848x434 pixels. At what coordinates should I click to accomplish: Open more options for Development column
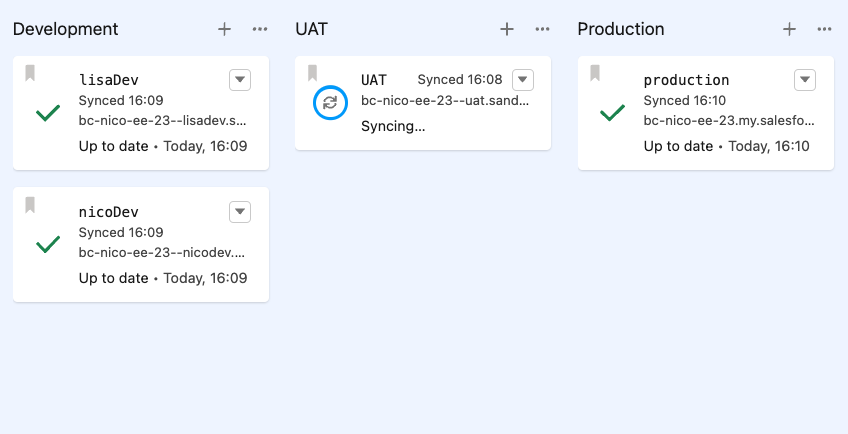coord(260,29)
